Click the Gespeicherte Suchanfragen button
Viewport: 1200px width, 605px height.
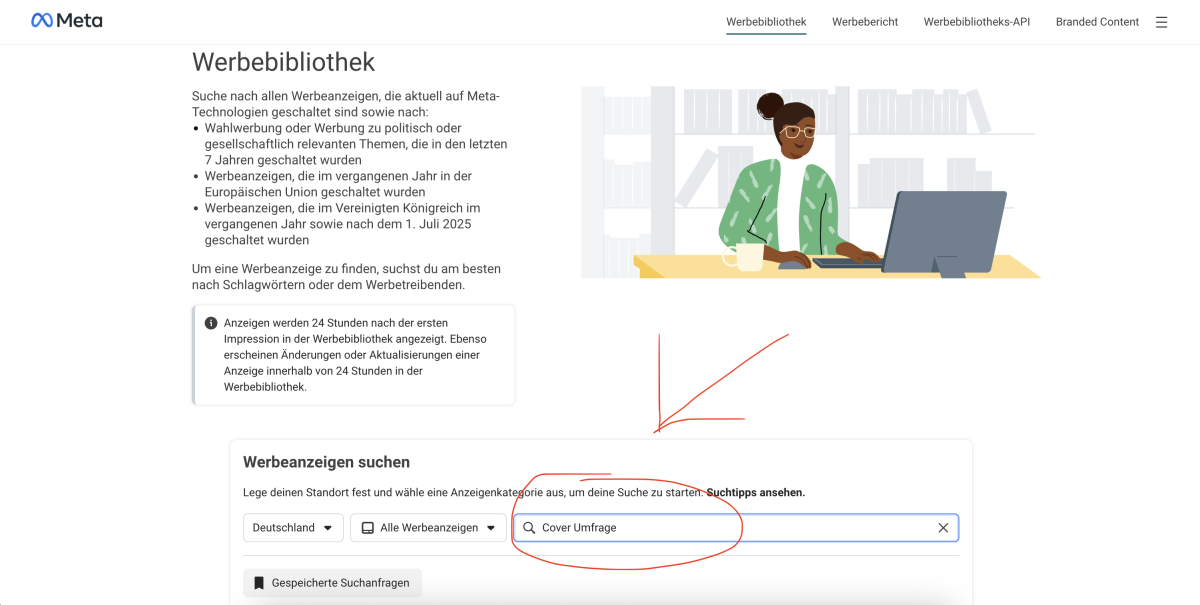[332, 583]
